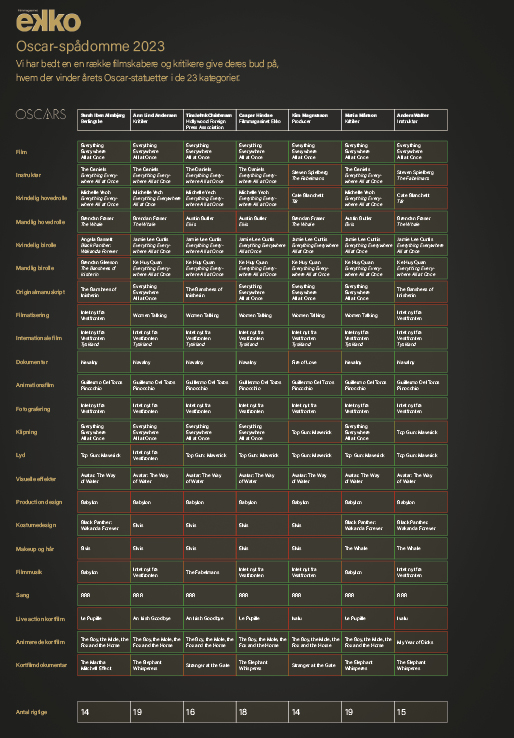Click the 'Visuelle effekter' row label

coord(36,479)
